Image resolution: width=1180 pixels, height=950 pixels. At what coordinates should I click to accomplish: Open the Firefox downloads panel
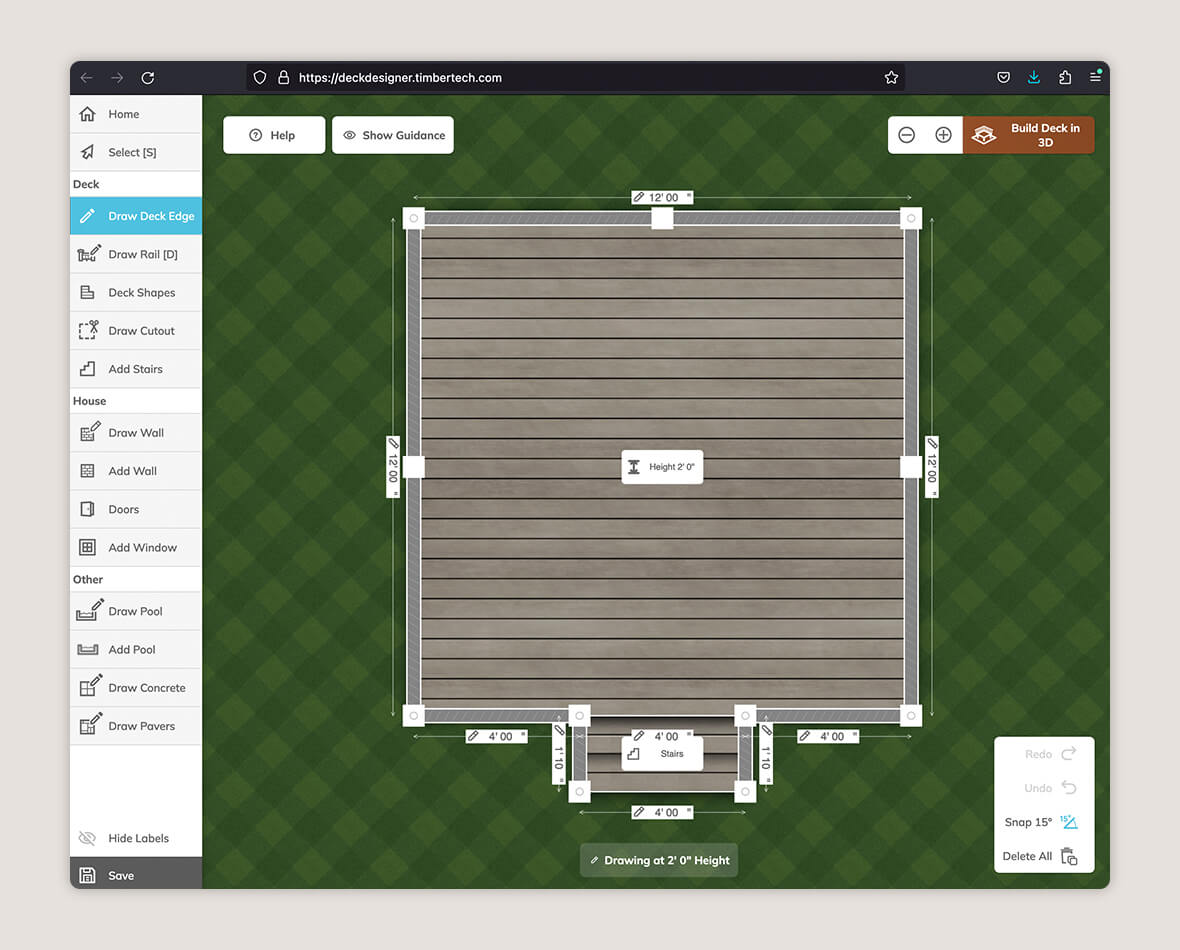[1033, 77]
